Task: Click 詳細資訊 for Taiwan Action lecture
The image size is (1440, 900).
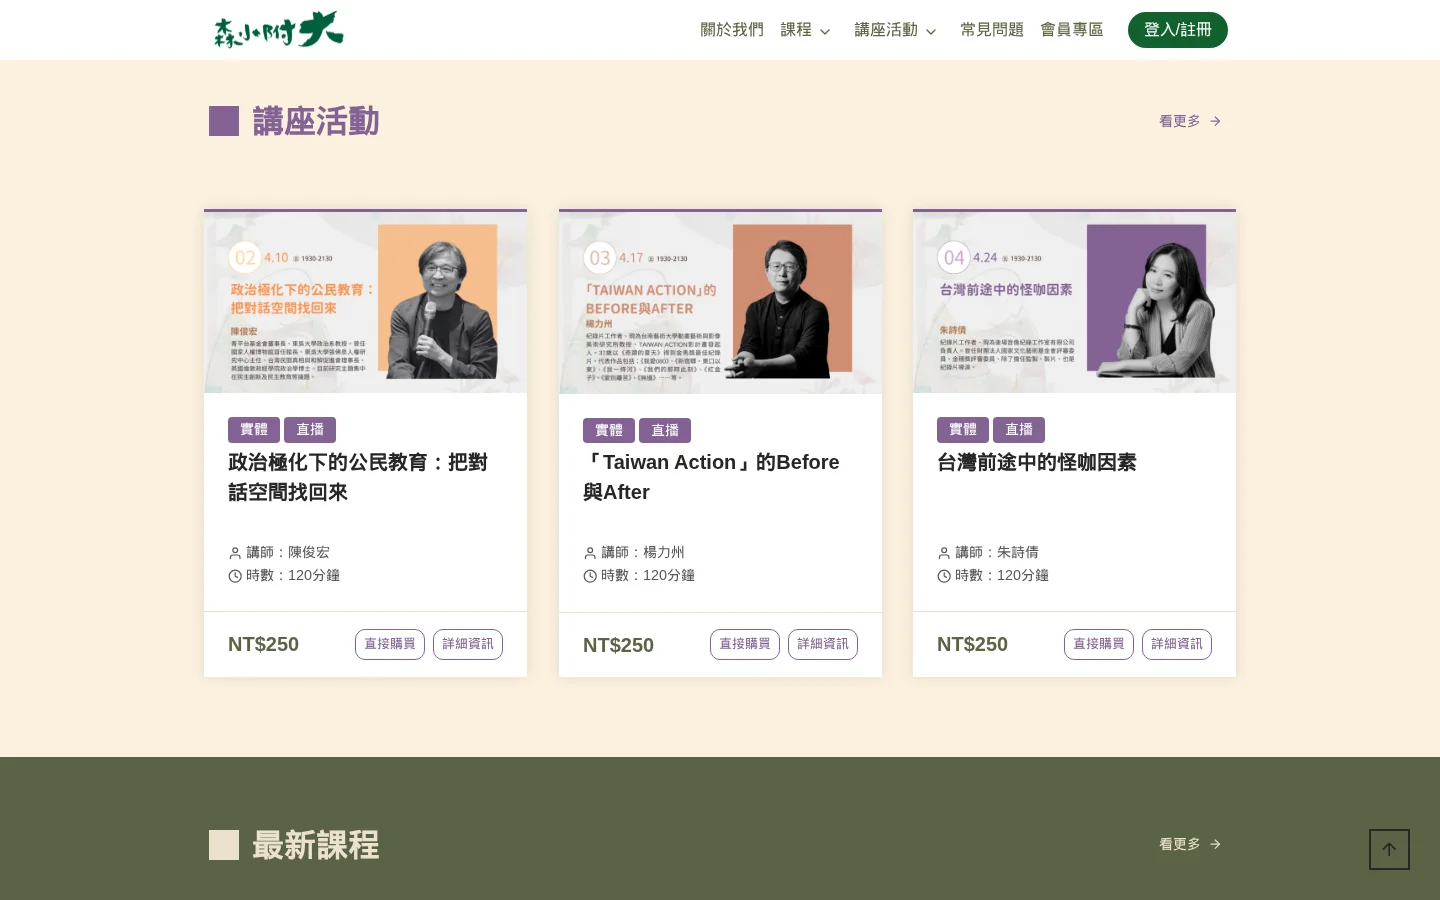Action: coord(823,645)
